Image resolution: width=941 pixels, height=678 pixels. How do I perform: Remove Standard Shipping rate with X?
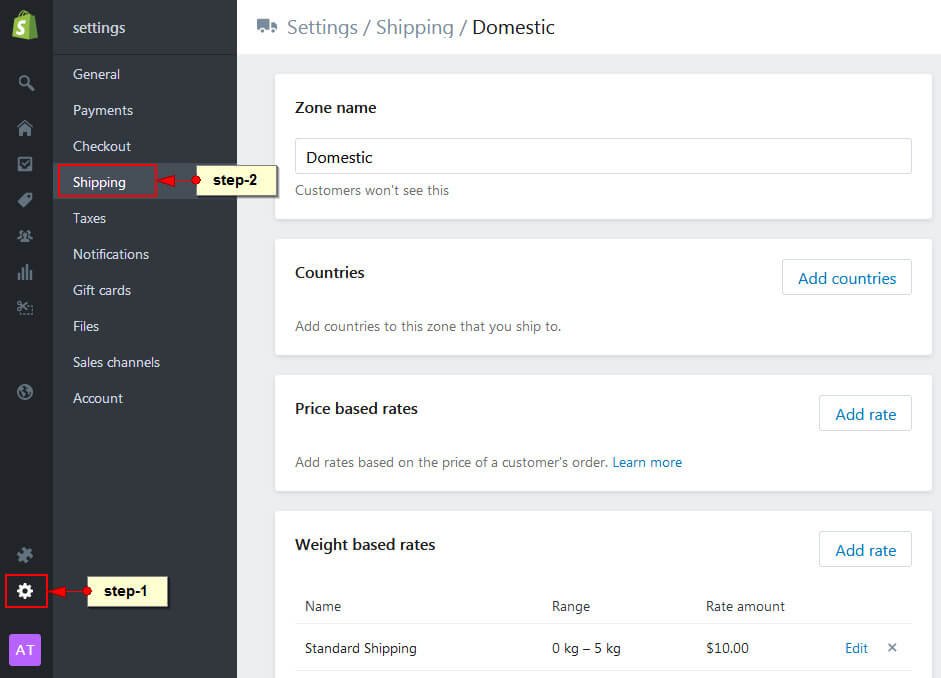click(x=892, y=648)
